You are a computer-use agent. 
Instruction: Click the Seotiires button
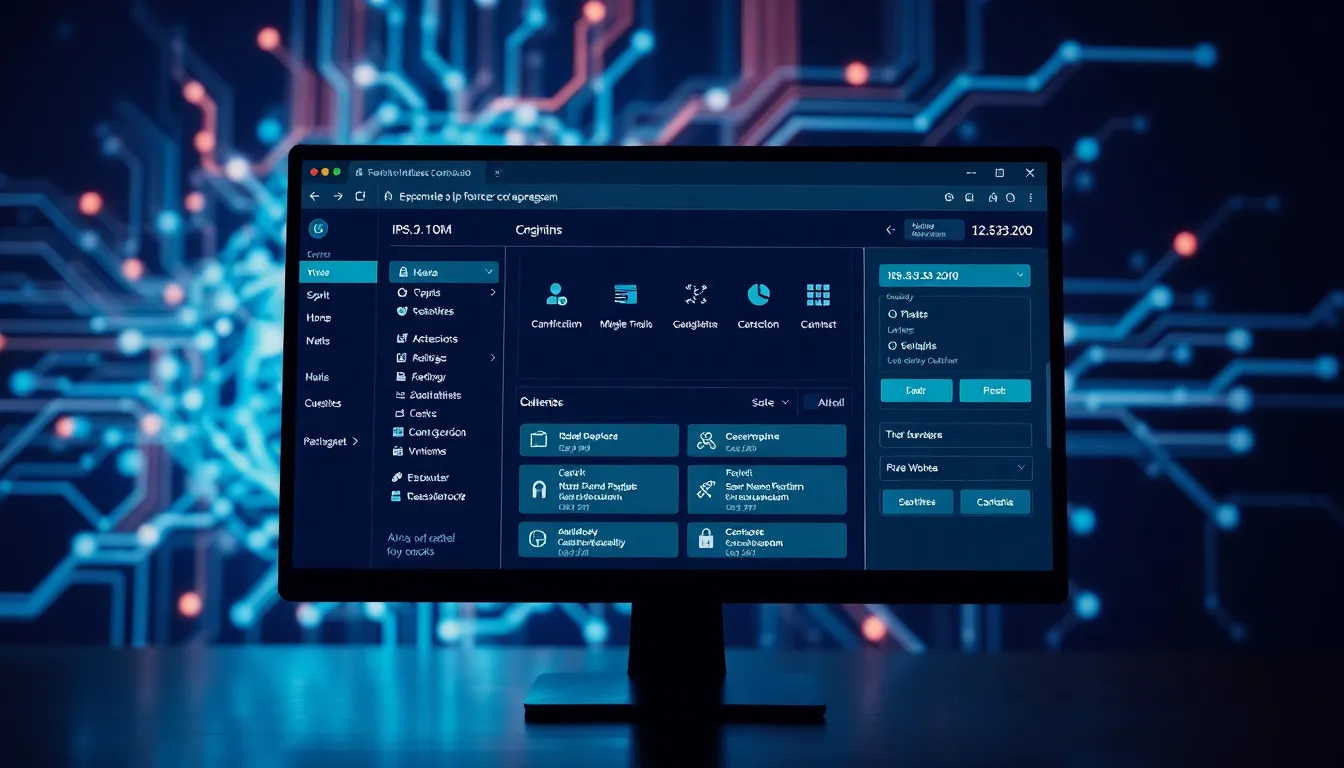tap(916, 502)
